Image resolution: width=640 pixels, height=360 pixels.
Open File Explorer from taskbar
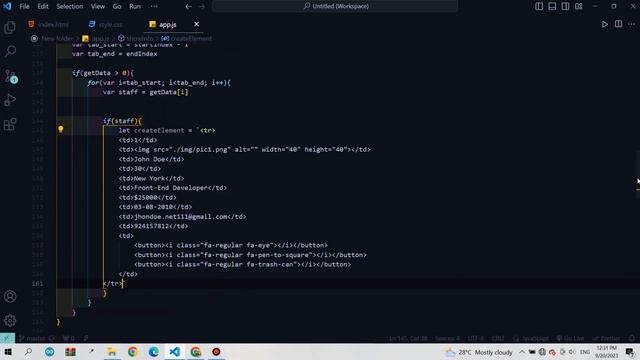click(x=111, y=352)
